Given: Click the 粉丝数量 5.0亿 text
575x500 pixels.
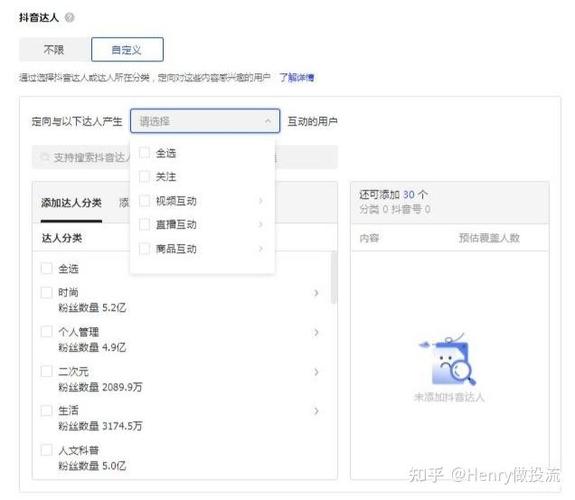Looking at the screenshot, I should 92,466.
